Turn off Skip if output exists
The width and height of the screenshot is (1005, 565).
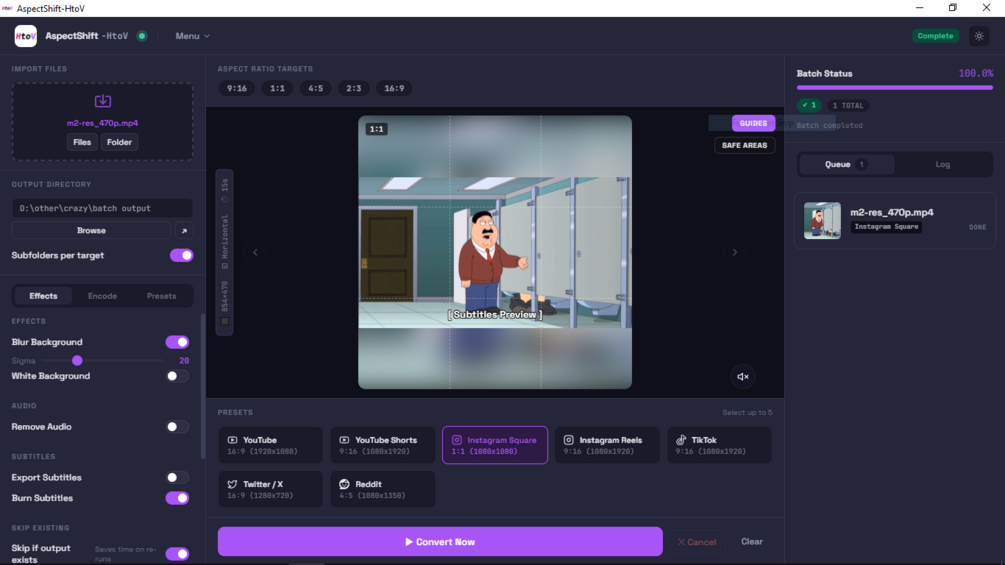click(x=177, y=553)
